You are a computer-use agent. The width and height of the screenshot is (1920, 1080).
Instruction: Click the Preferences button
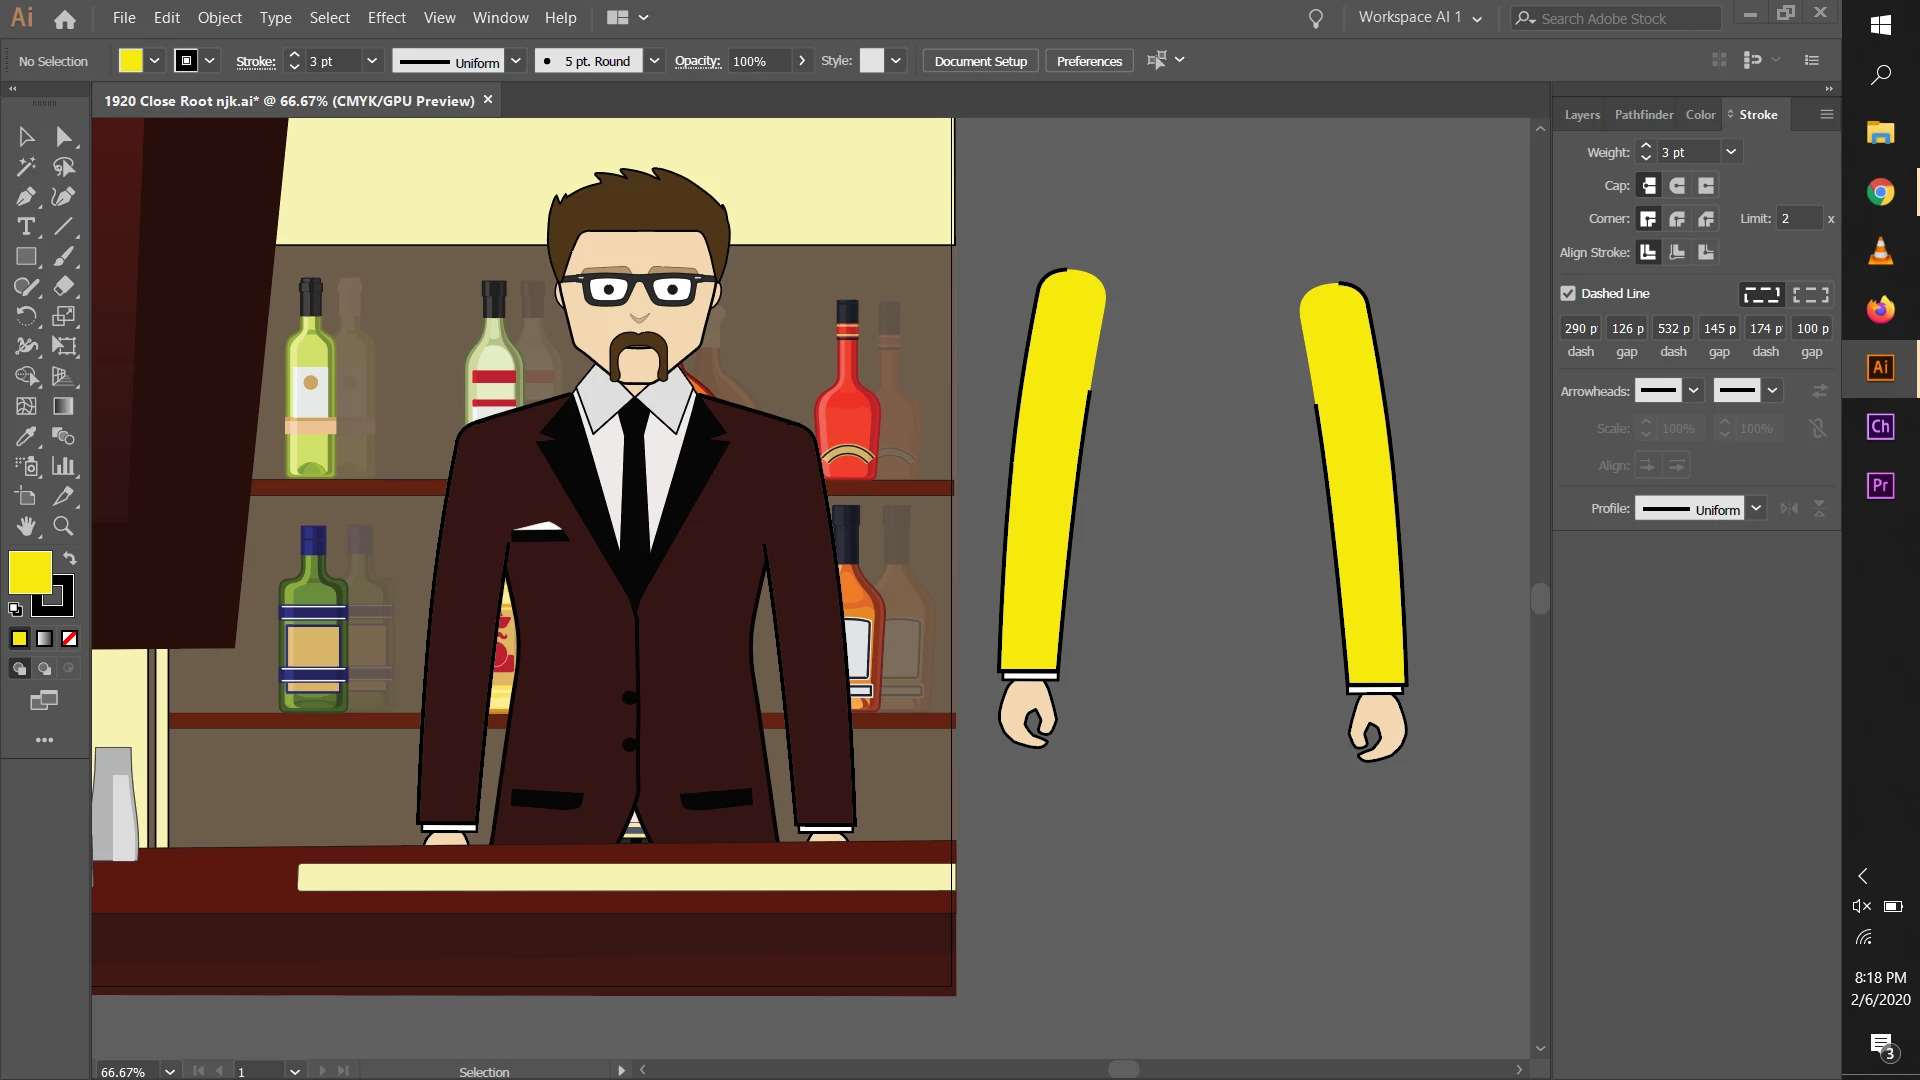(x=1089, y=61)
